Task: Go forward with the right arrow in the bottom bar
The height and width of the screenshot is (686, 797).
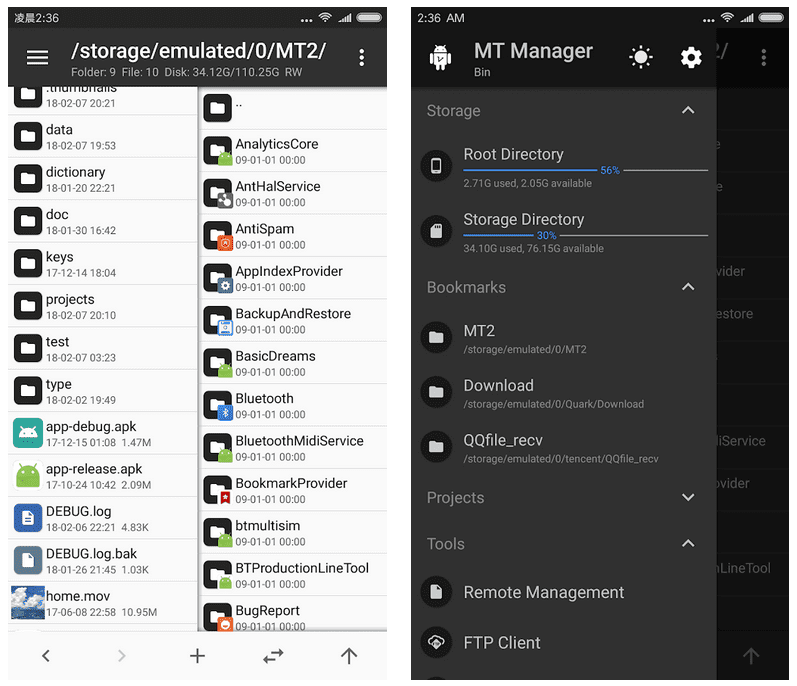Action: (x=121, y=656)
